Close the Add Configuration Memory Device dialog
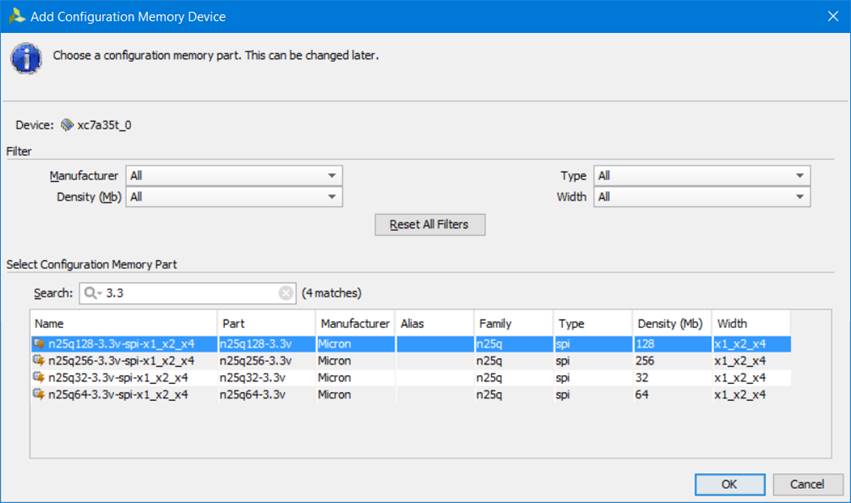Viewport: 851px width, 503px height. [x=832, y=16]
